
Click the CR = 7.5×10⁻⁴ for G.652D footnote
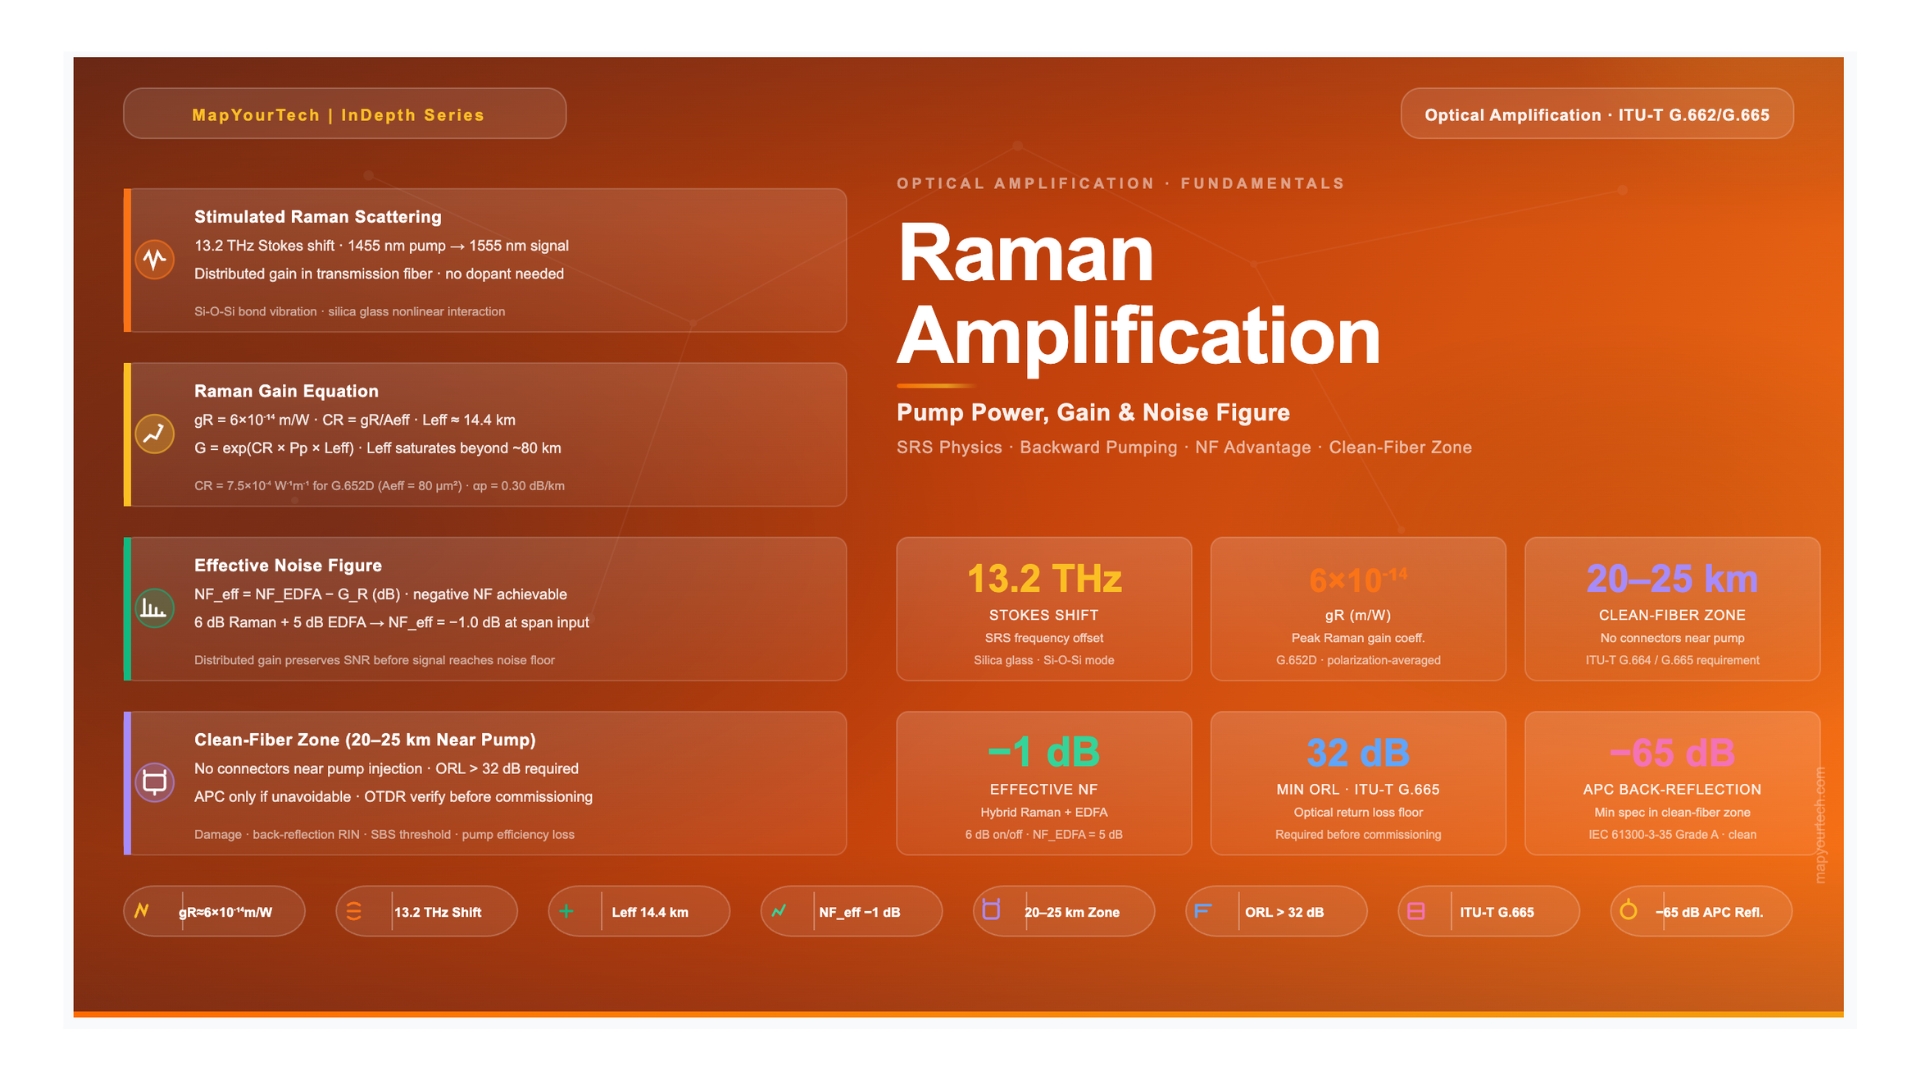pyautogui.click(x=379, y=486)
